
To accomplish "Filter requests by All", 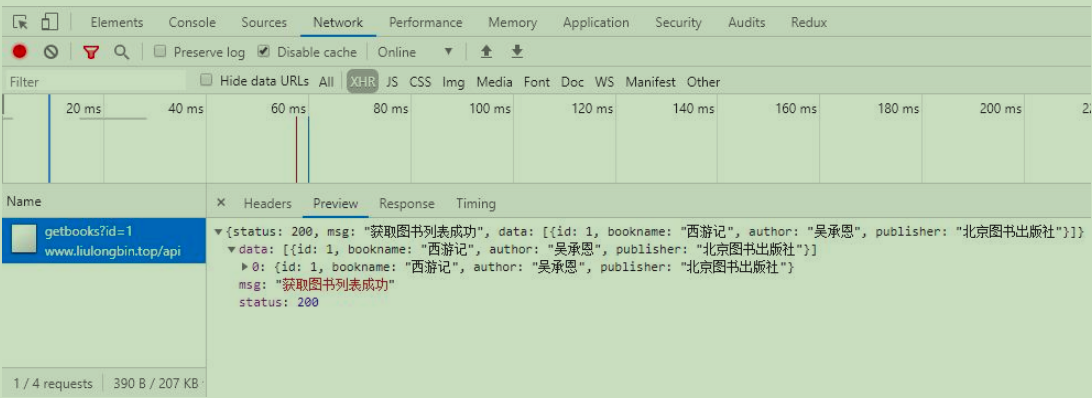I will (326, 82).
